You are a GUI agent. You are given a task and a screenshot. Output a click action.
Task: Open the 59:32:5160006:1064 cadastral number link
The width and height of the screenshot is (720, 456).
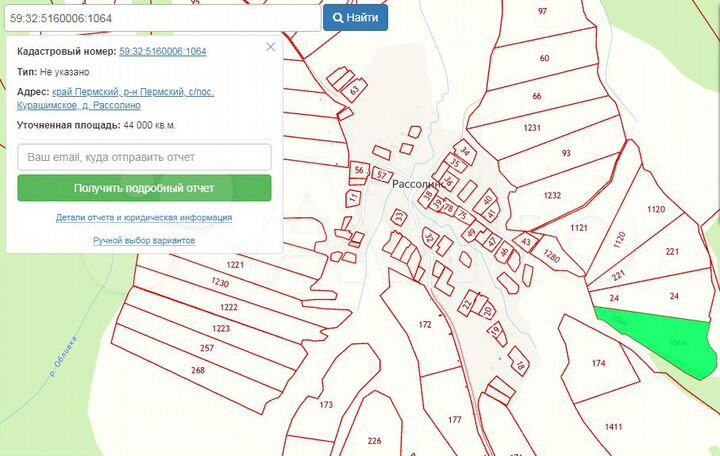point(162,51)
